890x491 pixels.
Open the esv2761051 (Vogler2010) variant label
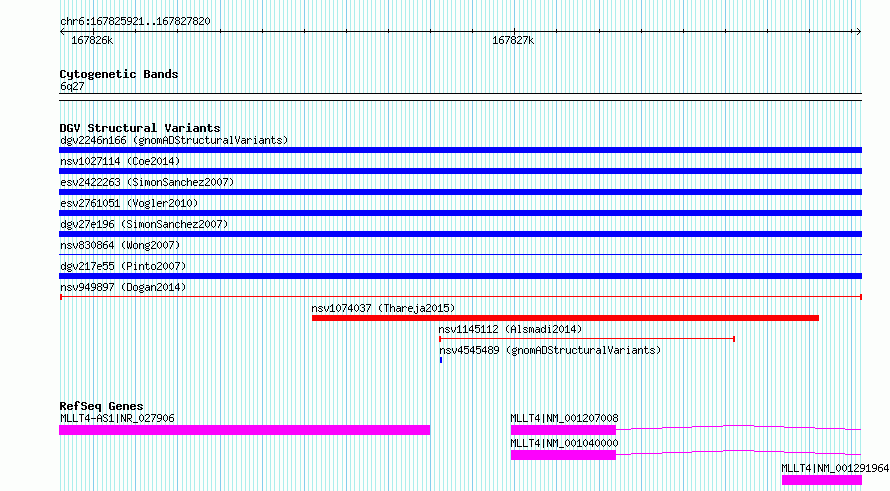point(129,203)
